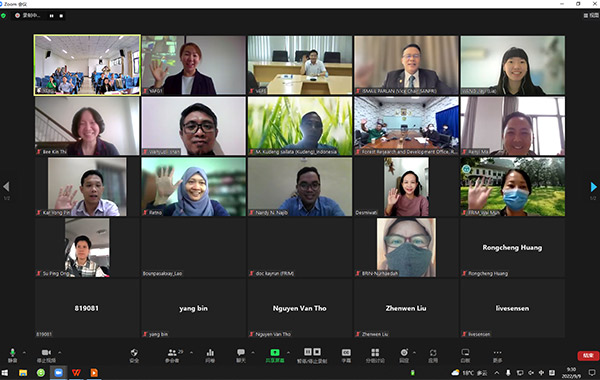Click the green Share Screen button
Viewport: 600px width, 380px height.
click(275, 355)
